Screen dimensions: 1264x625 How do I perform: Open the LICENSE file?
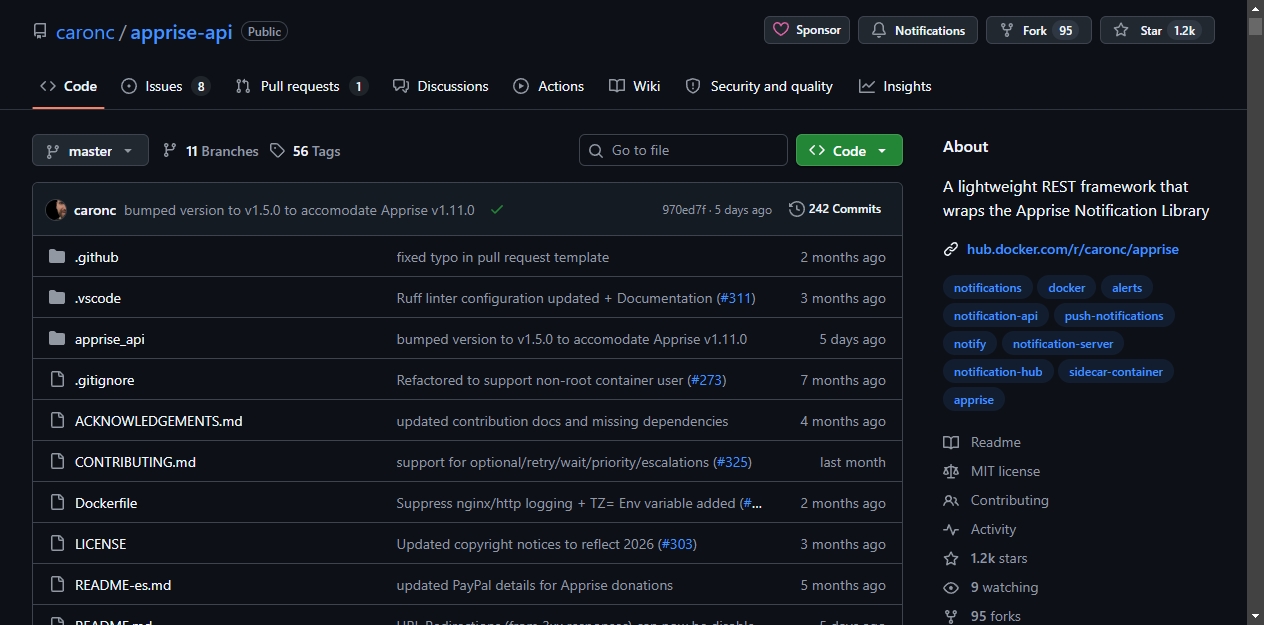point(100,544)
